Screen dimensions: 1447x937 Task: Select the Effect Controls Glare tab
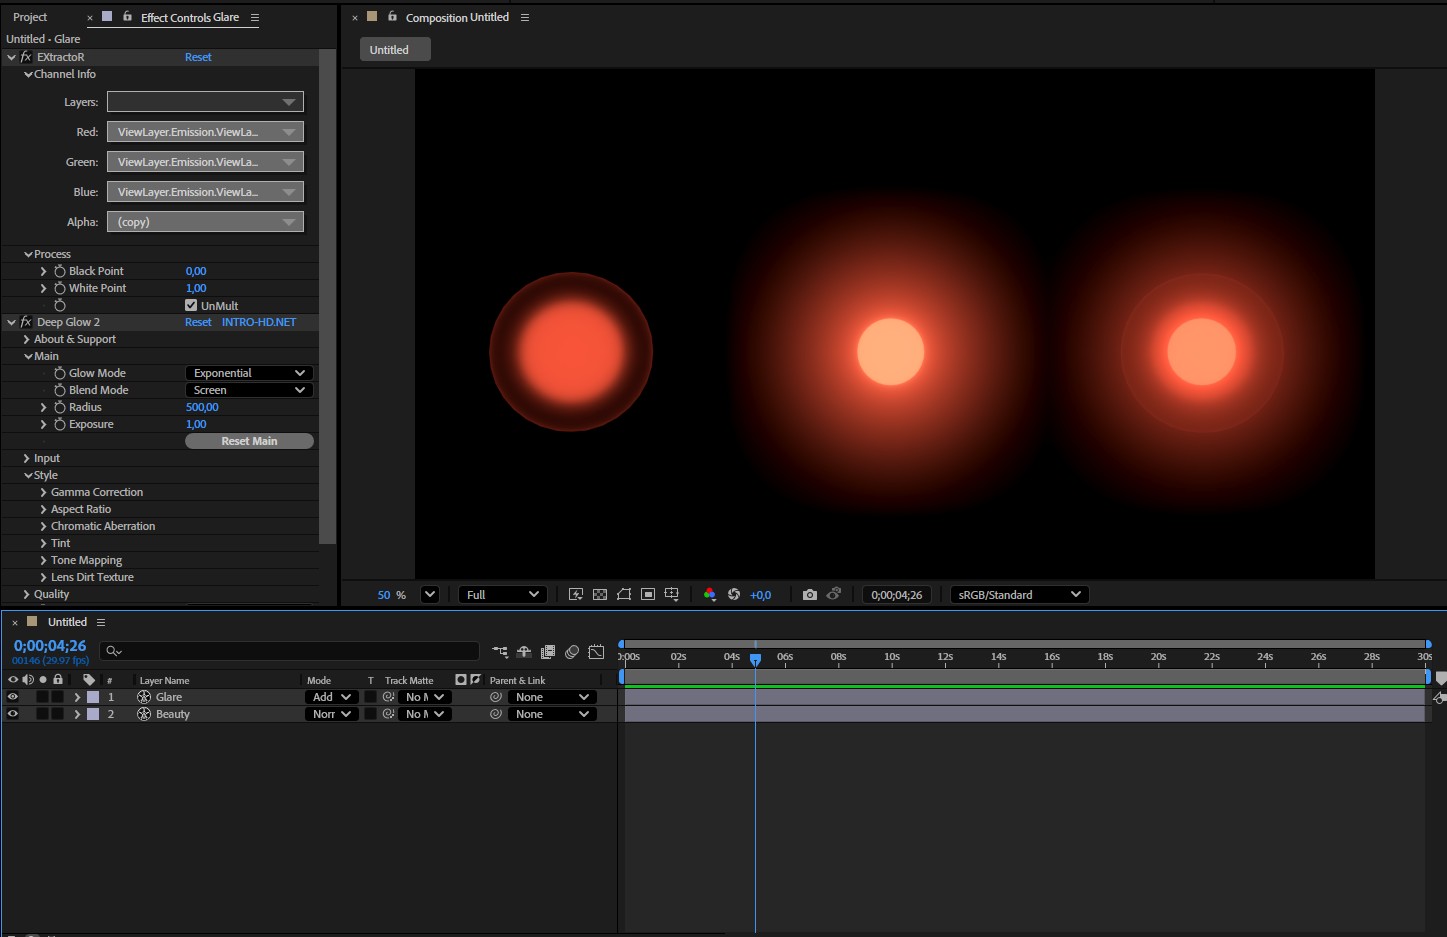point(190,17)
